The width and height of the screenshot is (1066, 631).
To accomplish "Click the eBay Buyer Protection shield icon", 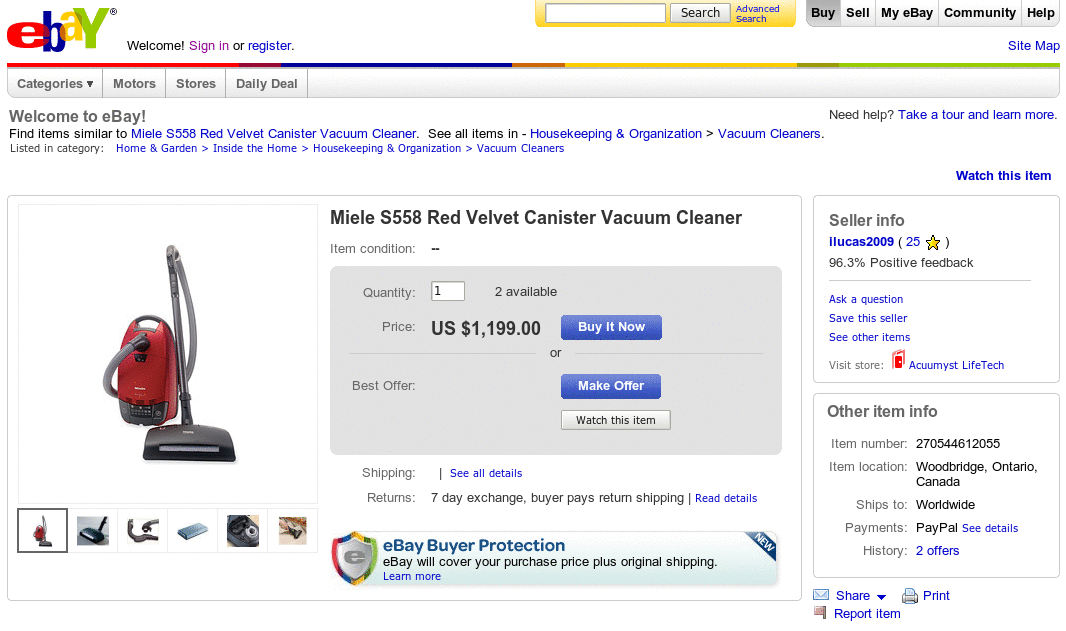I will (354, 558).
